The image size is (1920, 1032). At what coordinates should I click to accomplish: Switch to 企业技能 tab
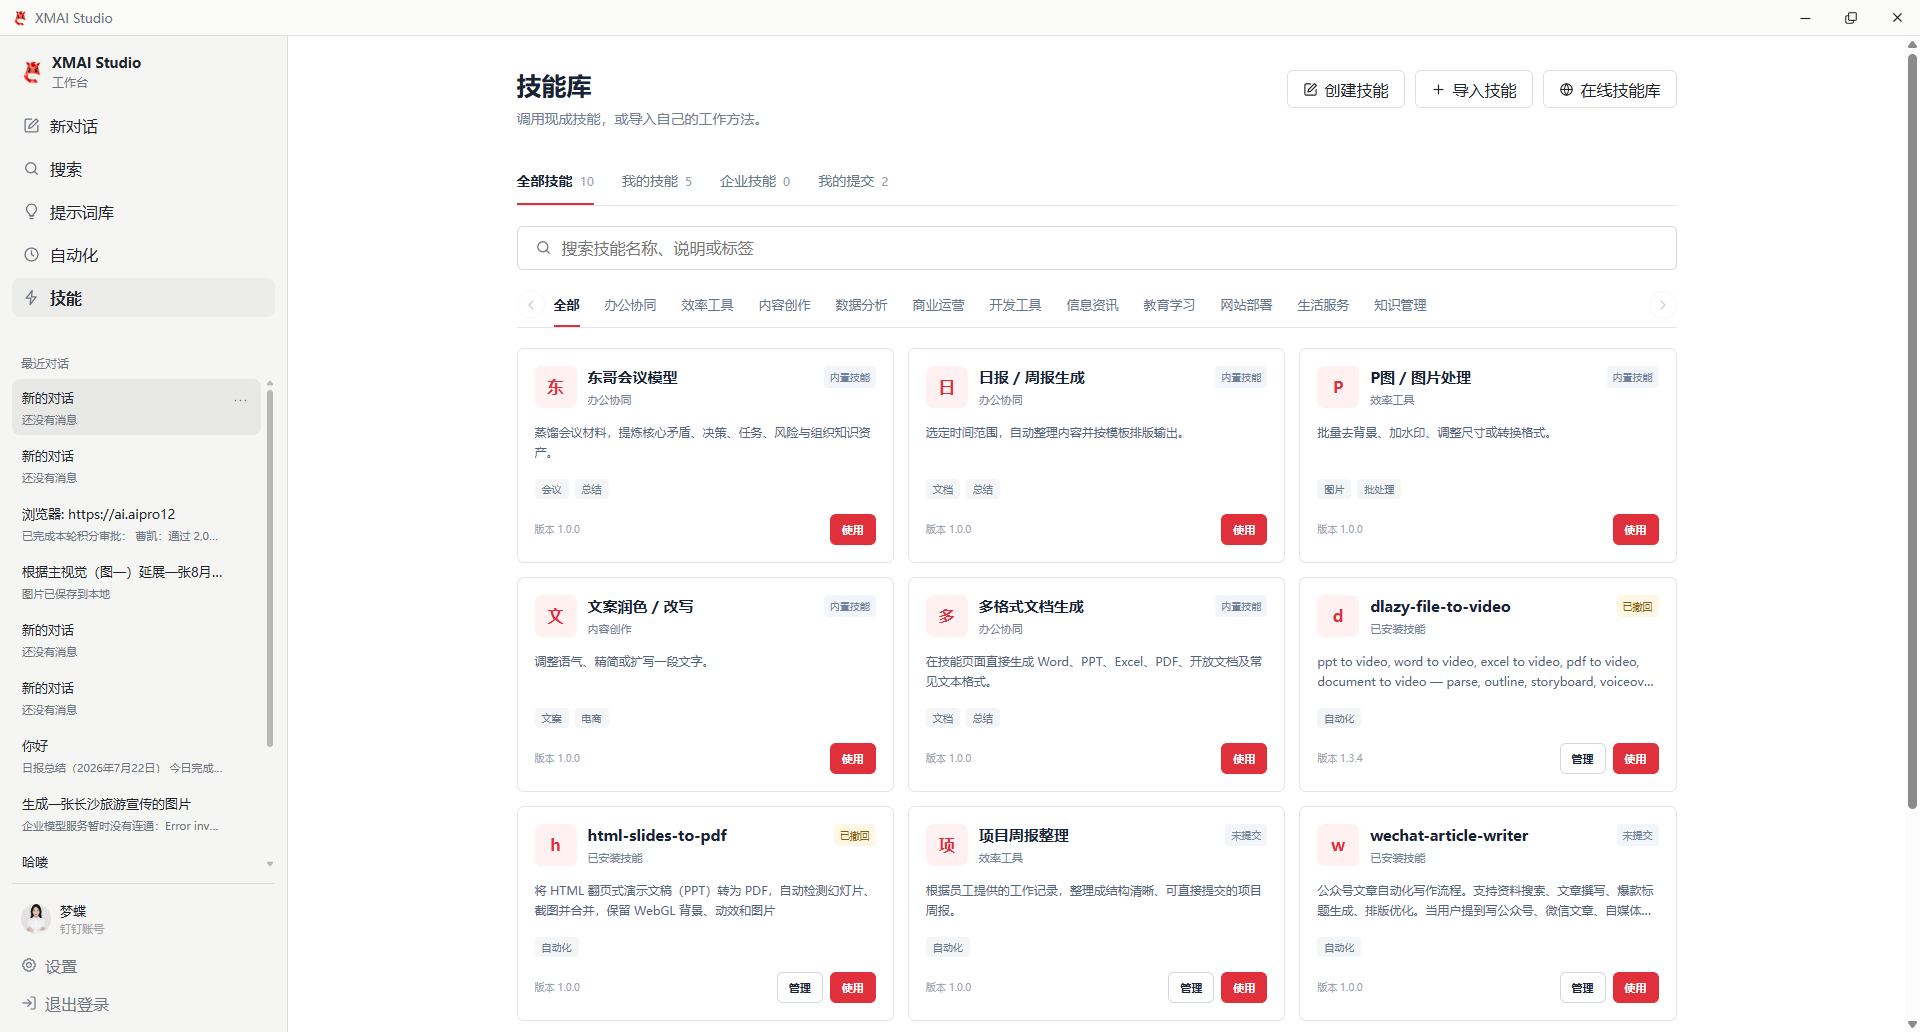coord(755,181)
